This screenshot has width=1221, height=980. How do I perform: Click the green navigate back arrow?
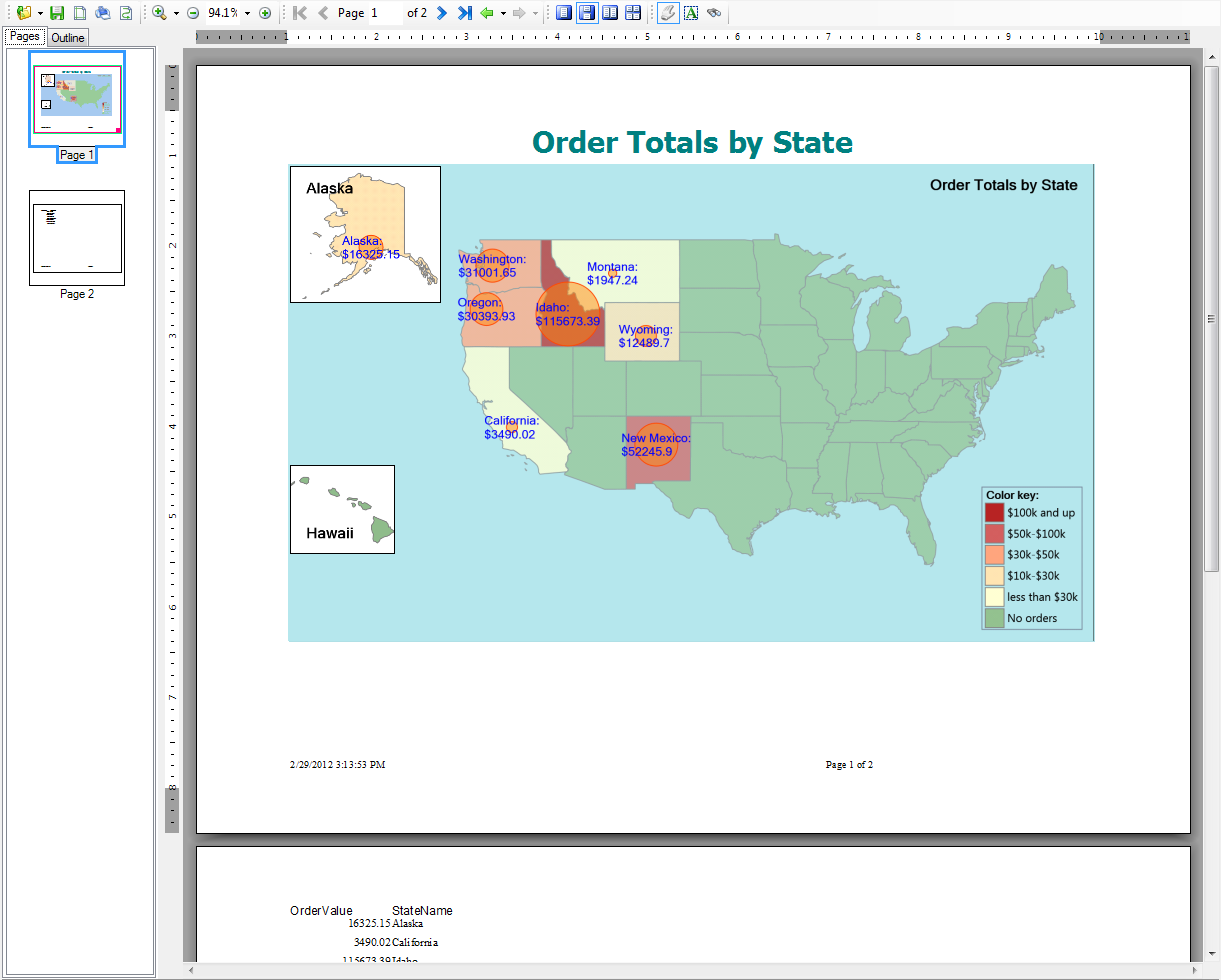(487, 13)
